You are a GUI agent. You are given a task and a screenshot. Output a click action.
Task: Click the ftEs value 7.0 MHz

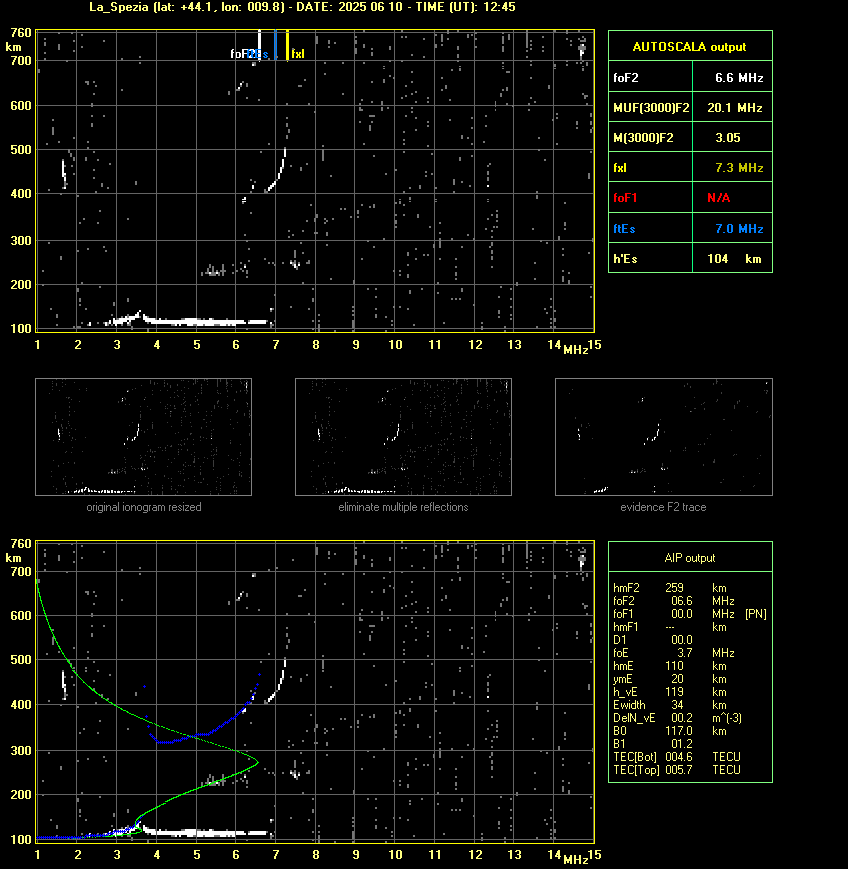tap(739, 228)
